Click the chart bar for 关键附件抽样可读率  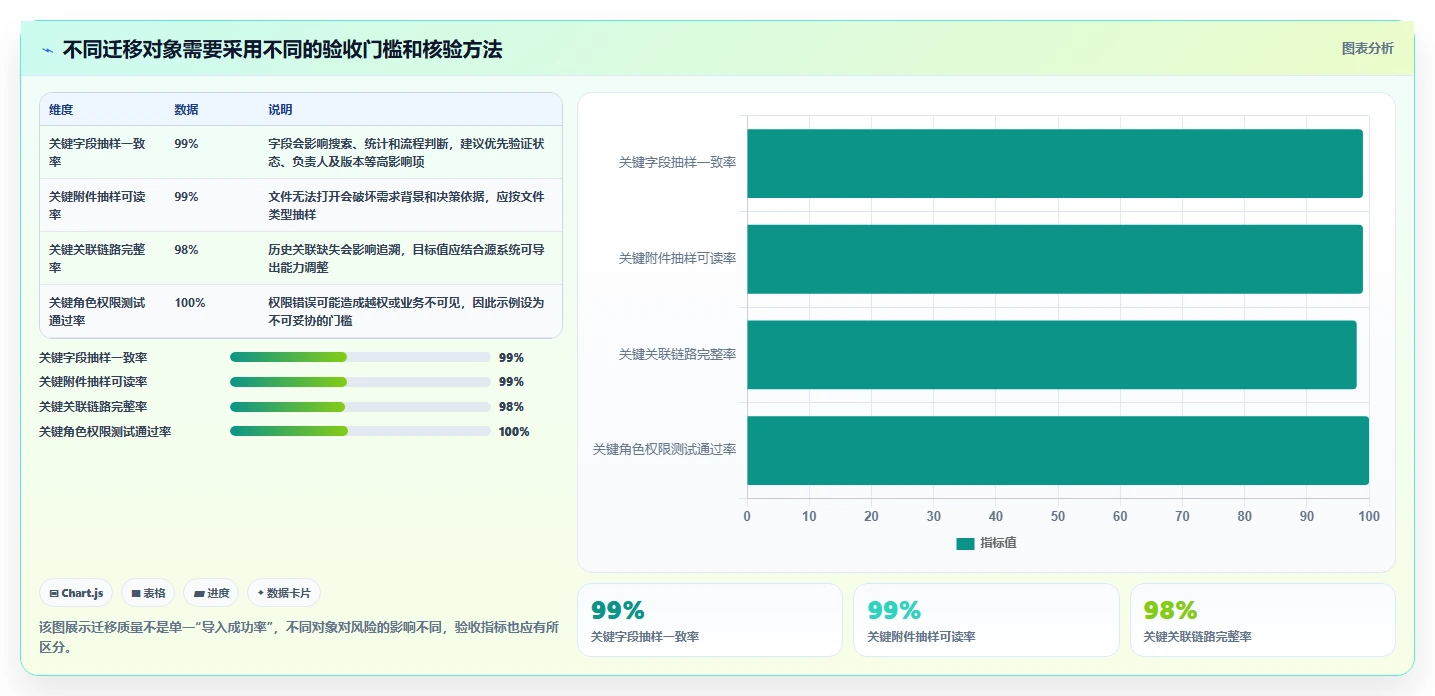click(x=1055, y=259)
